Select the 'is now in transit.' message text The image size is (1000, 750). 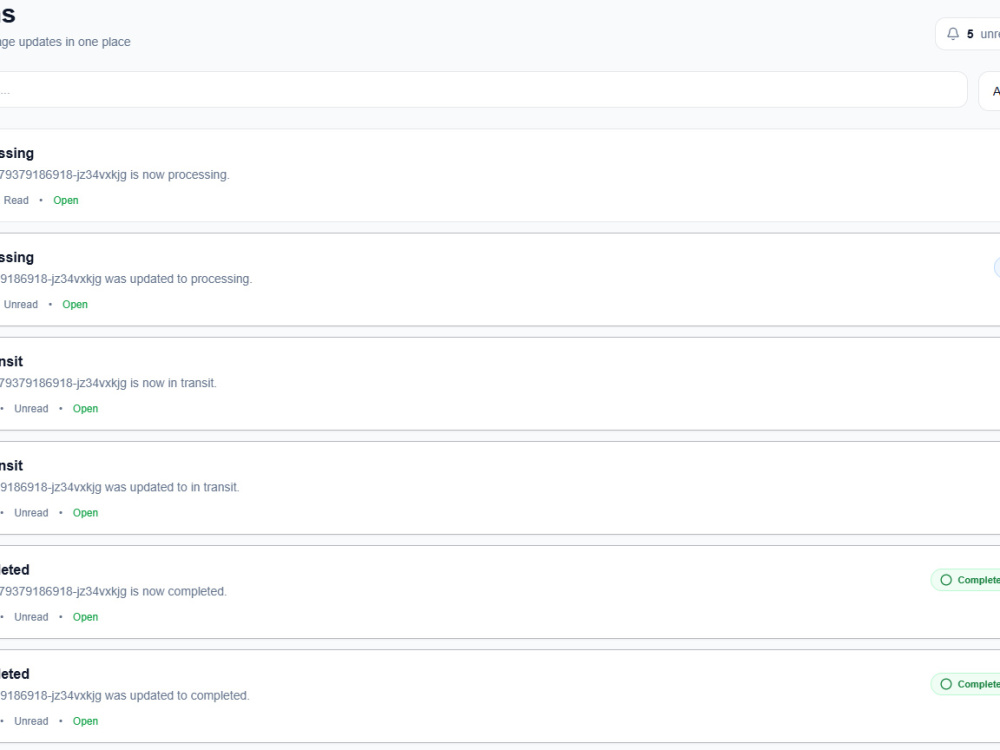[x=108, y=383]
